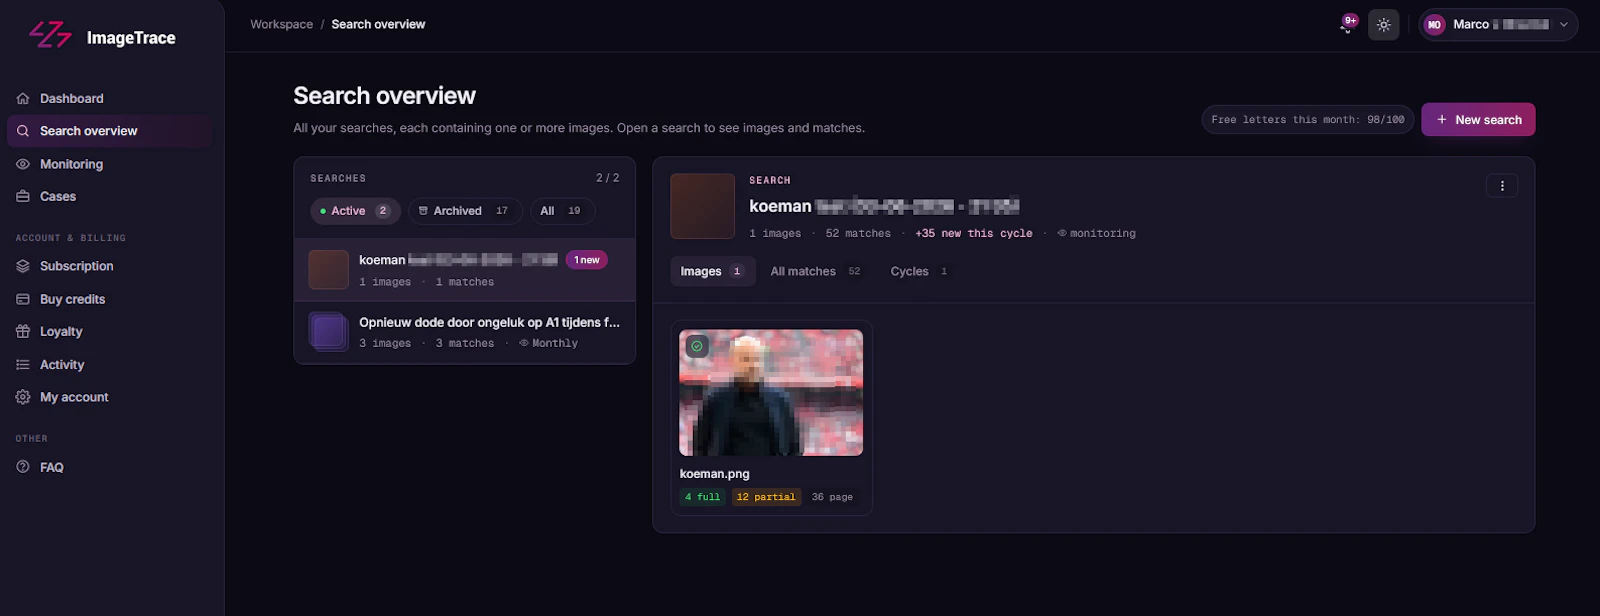Switch to the All matches tab

click(815, 271)
